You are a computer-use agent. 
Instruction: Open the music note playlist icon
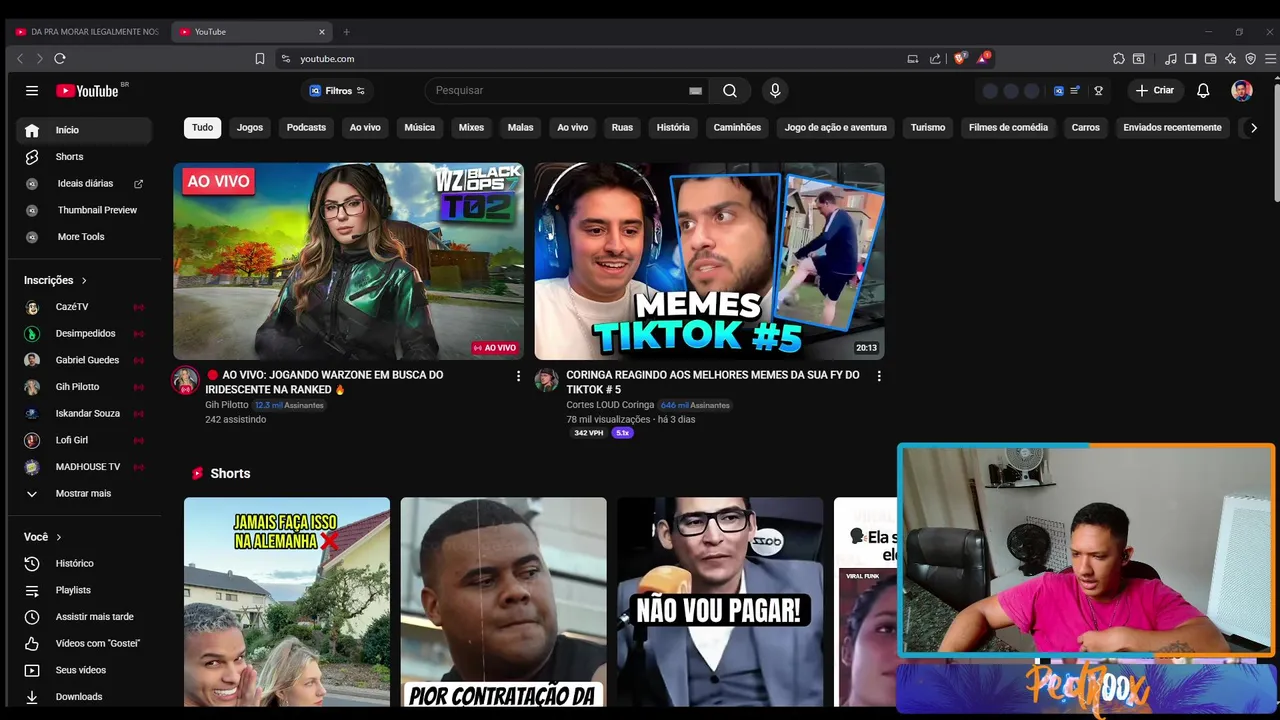click(1171, 59)
